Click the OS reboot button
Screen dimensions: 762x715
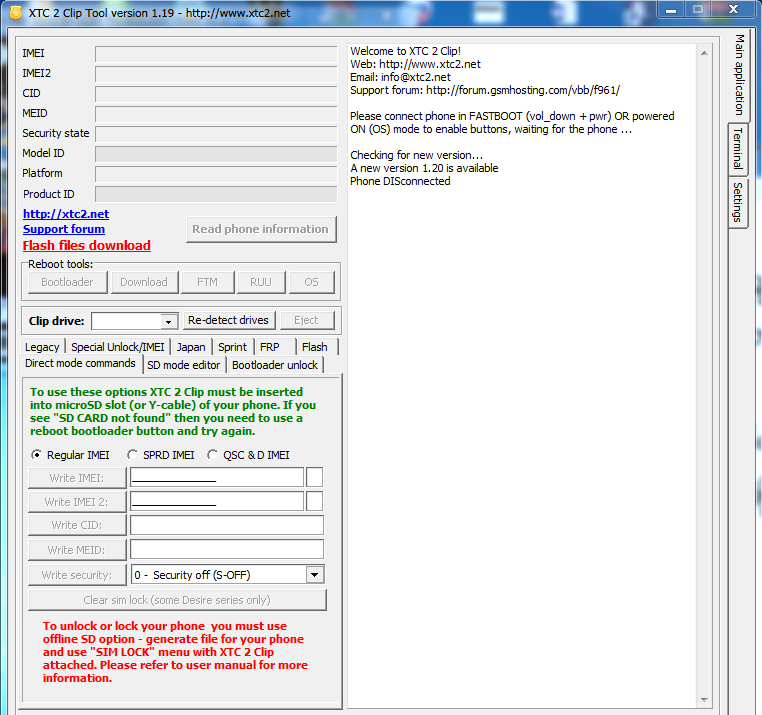pos(312,282)
